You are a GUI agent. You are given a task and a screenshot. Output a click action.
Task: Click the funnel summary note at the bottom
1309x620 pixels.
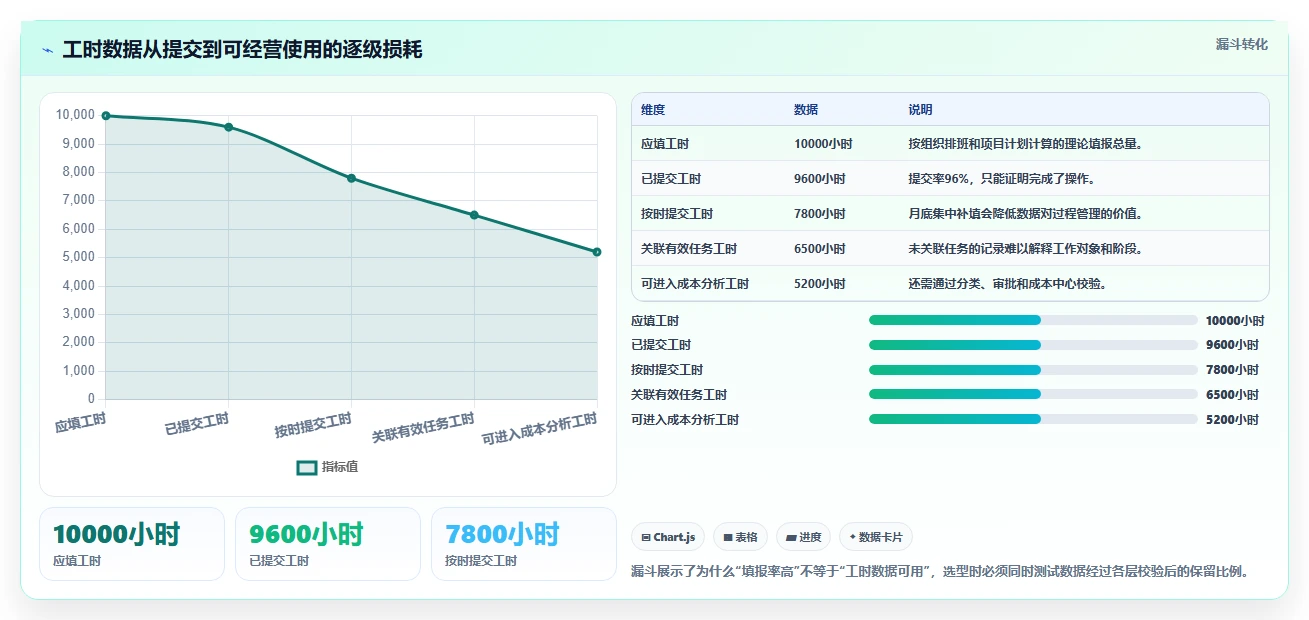(940, 572)
